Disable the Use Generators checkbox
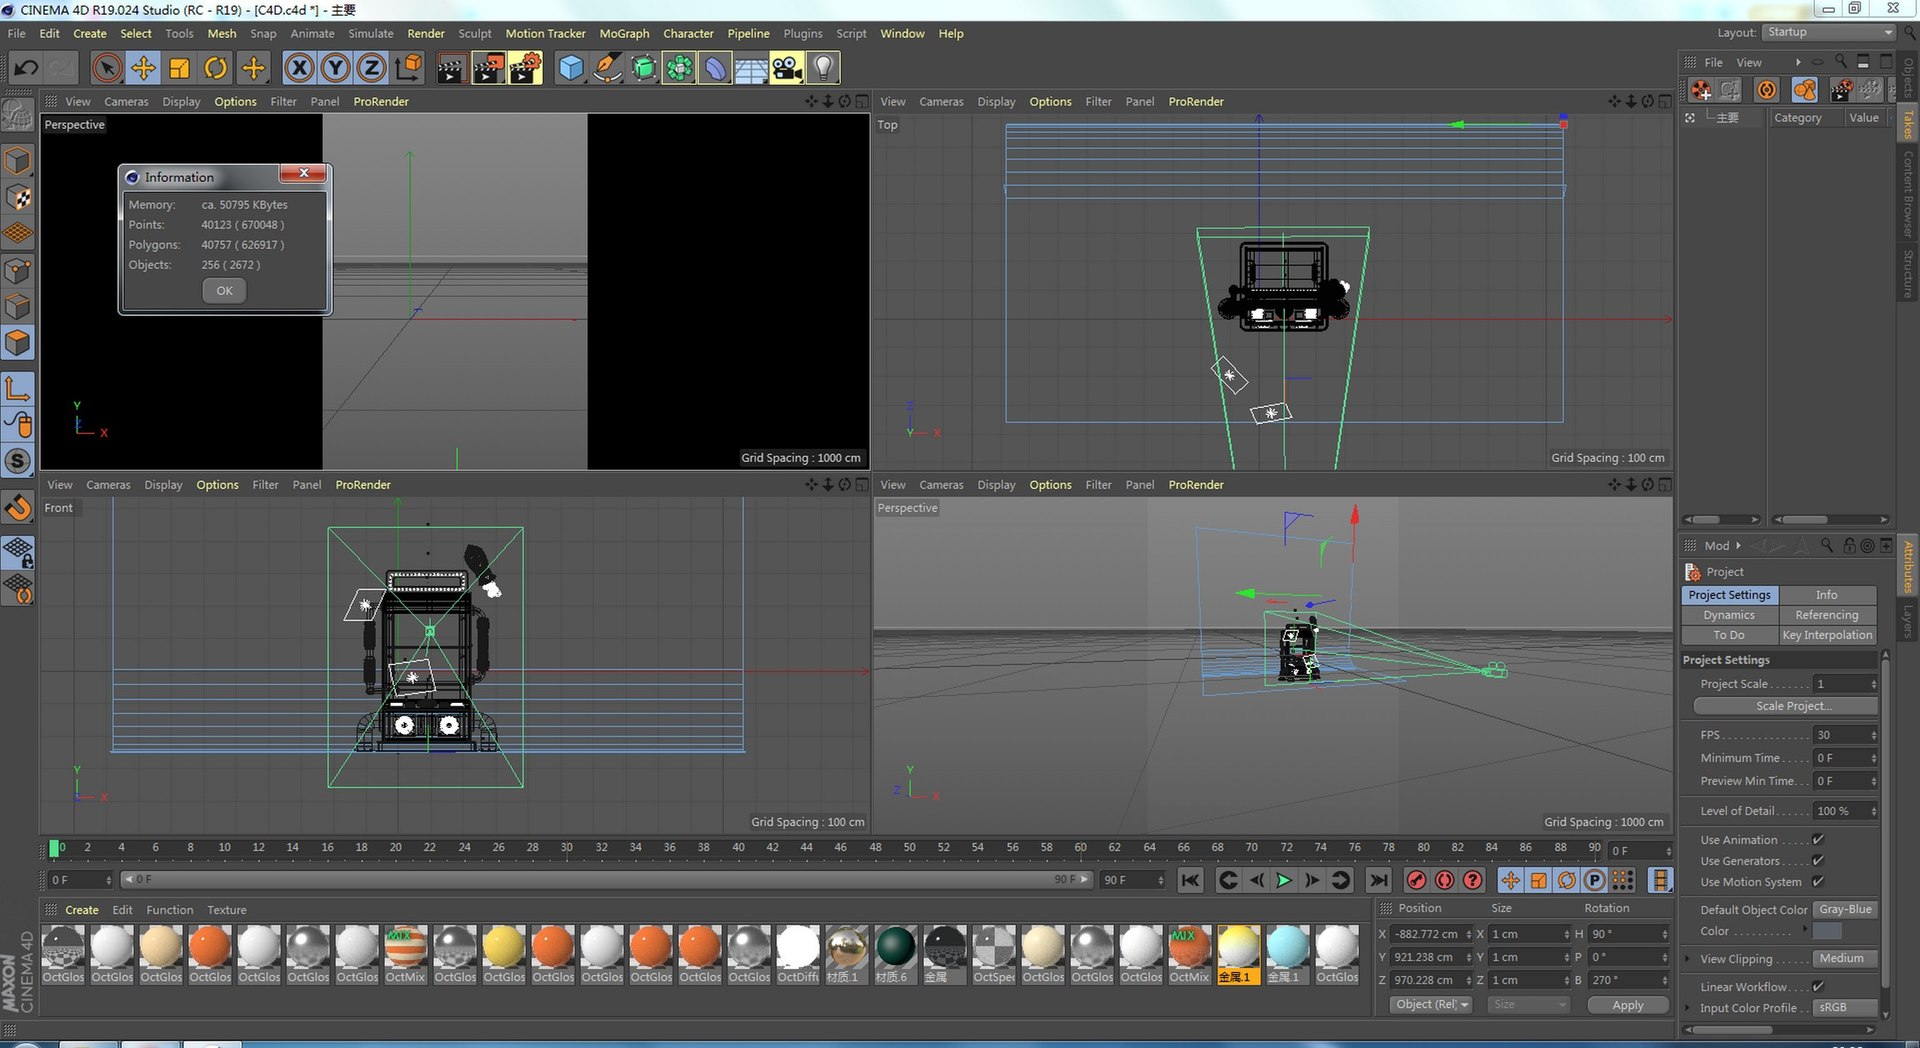 (1818, 861)
